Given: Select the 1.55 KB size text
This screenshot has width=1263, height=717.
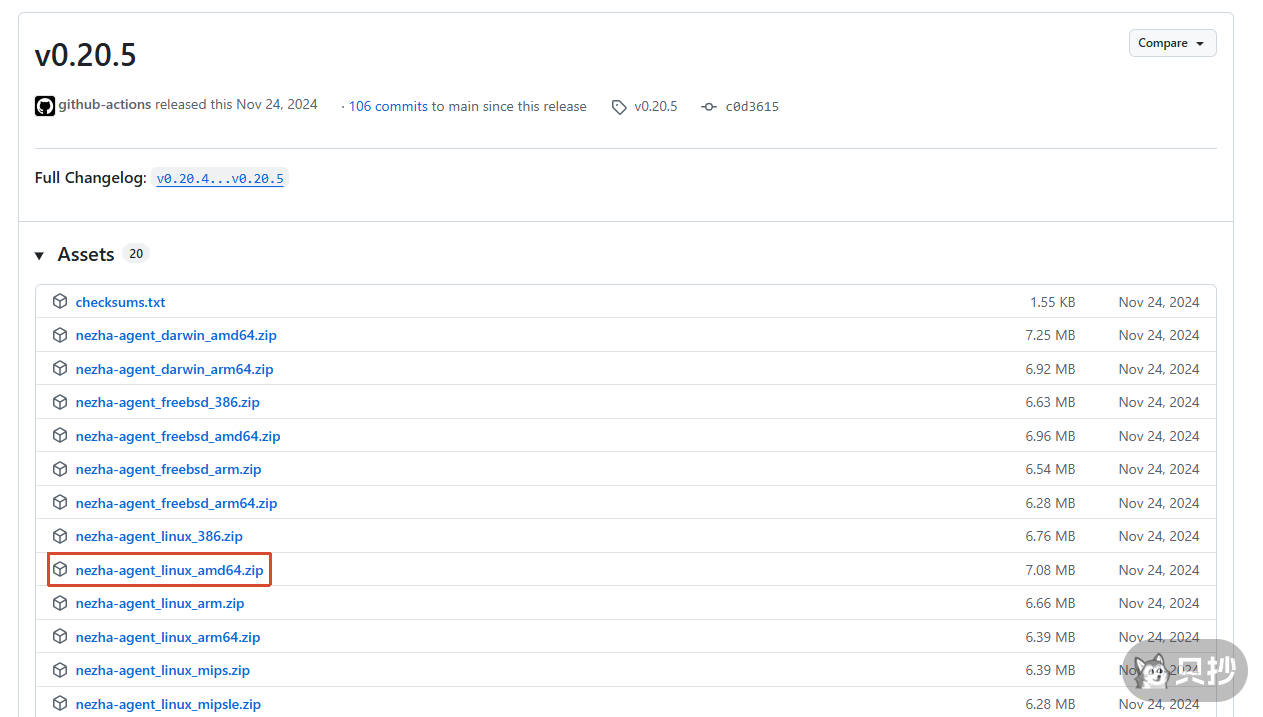Looking at the screenshot, I should coord(1052,302).
